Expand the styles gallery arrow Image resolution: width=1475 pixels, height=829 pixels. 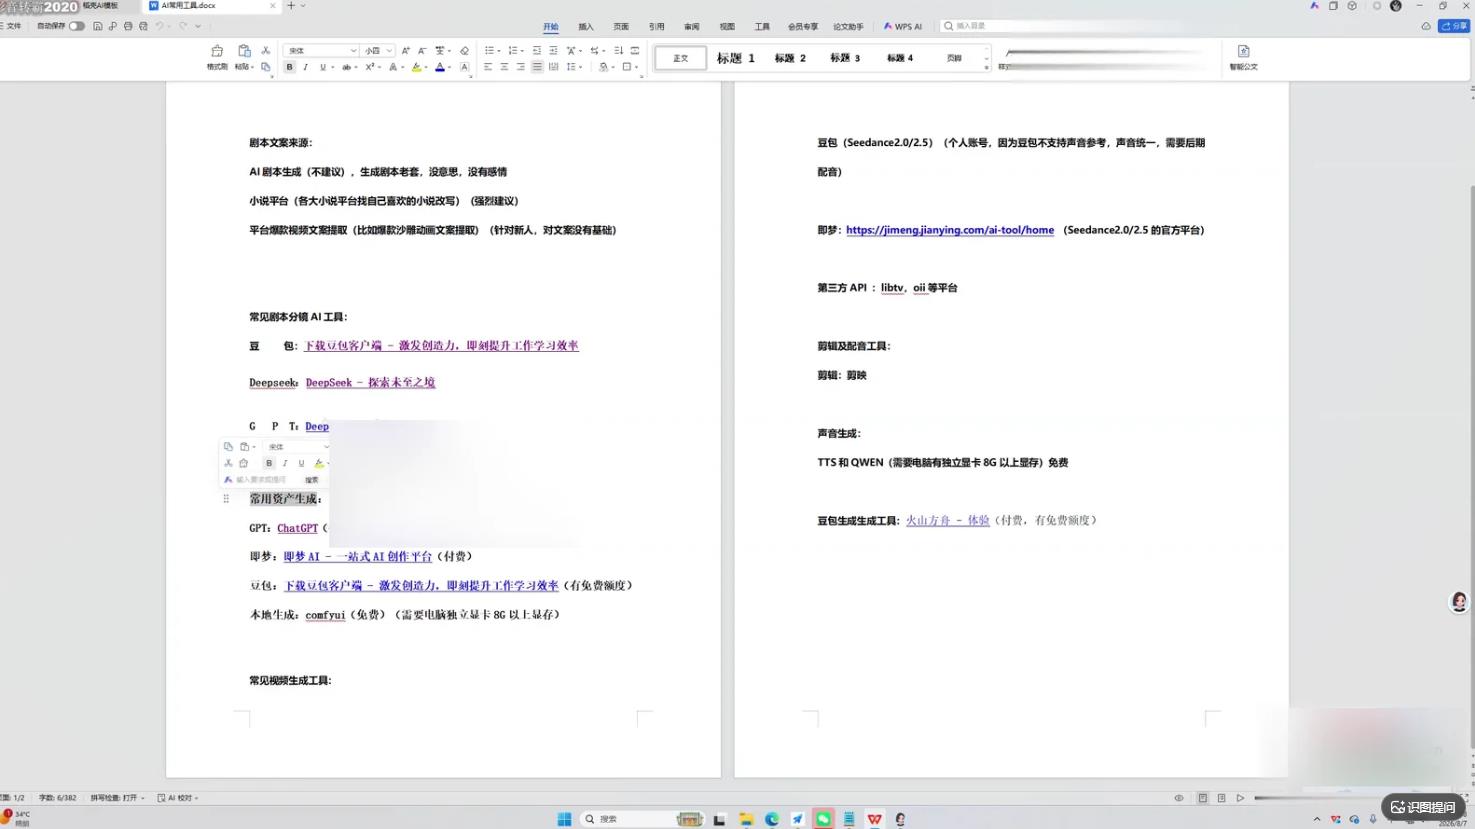coord(986,67)
